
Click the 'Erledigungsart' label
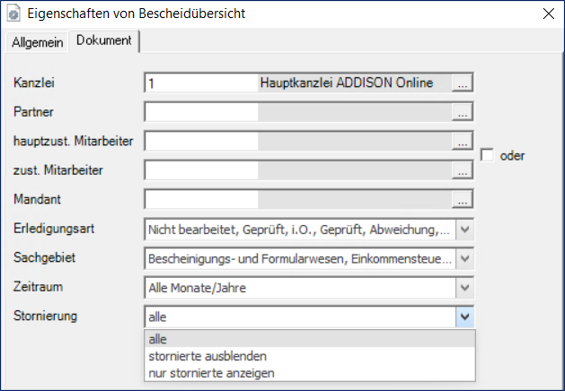click(54, 229)
